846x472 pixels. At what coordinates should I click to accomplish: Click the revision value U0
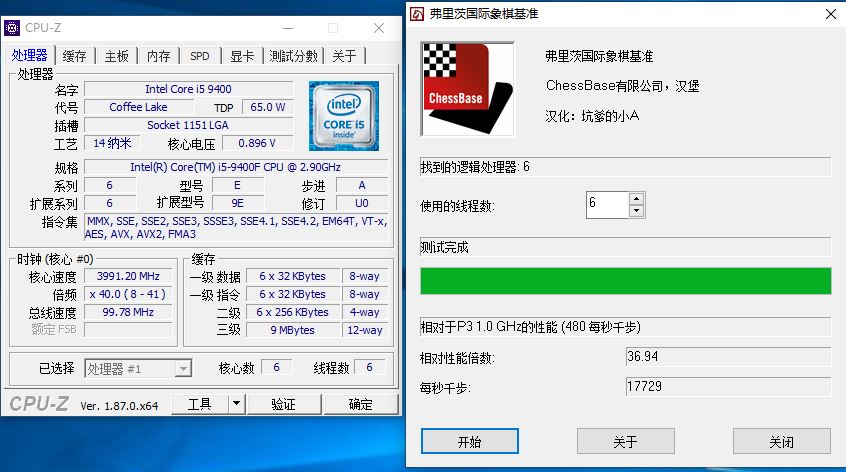(x=362, y=203)
